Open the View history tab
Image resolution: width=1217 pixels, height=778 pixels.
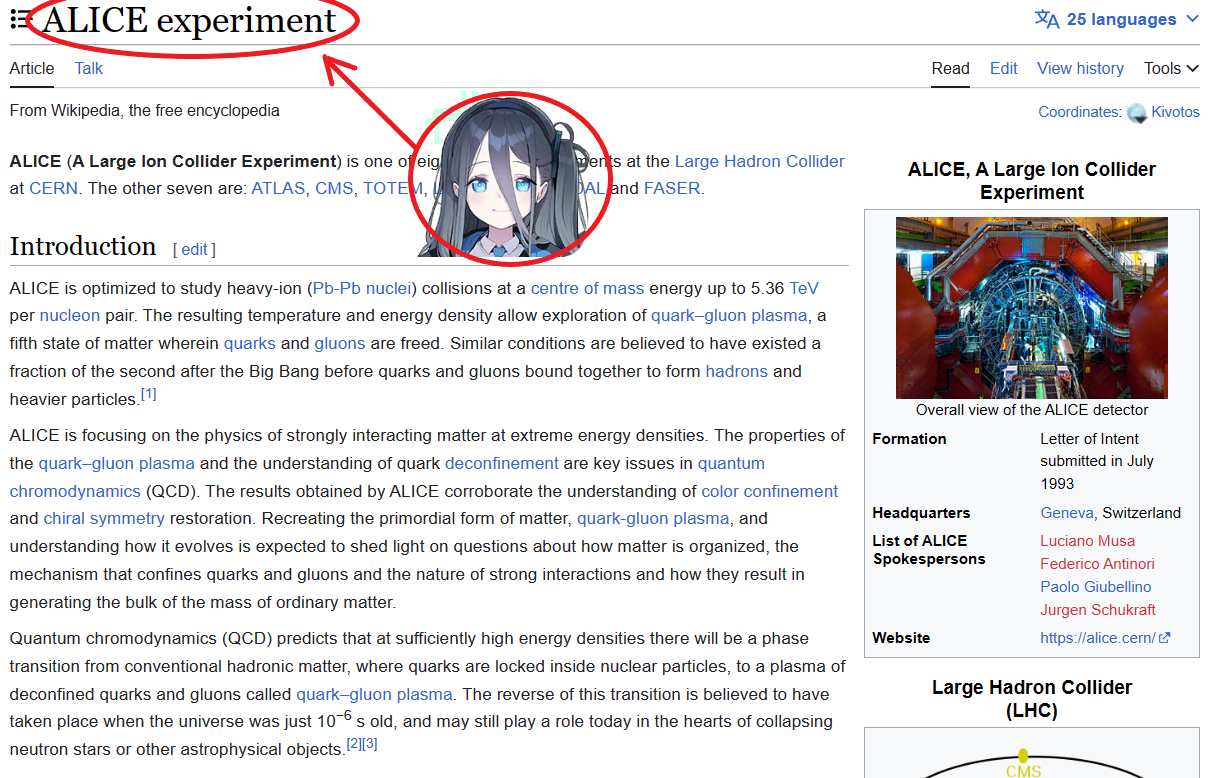1080,68
